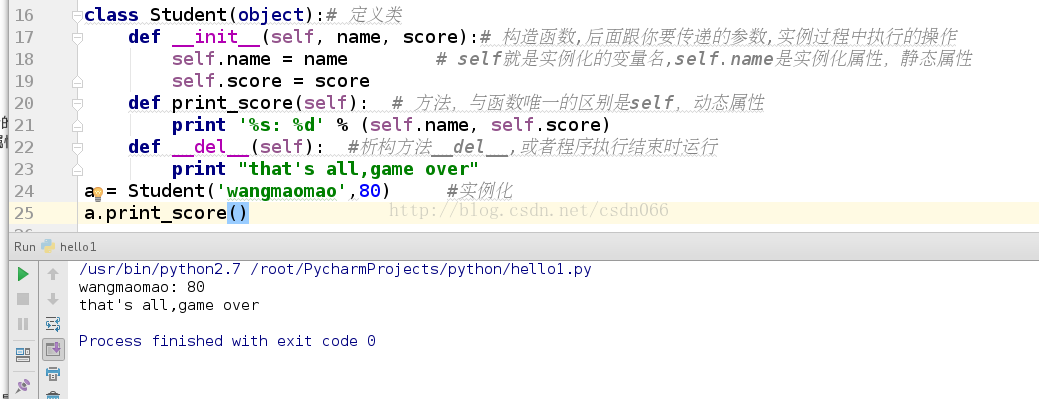
Task: Click the Up stack trace arrow
Action: click(x=53, y=274)
